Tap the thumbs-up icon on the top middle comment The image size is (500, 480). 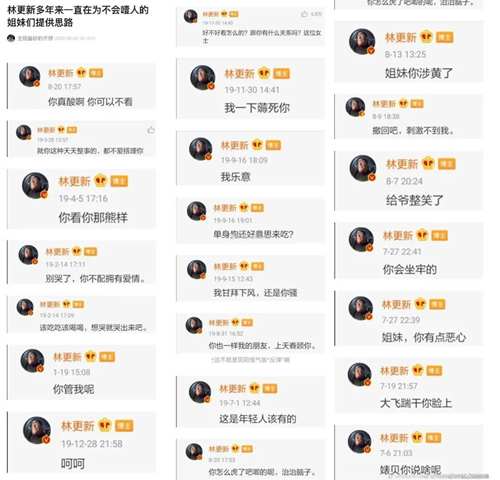304,14
